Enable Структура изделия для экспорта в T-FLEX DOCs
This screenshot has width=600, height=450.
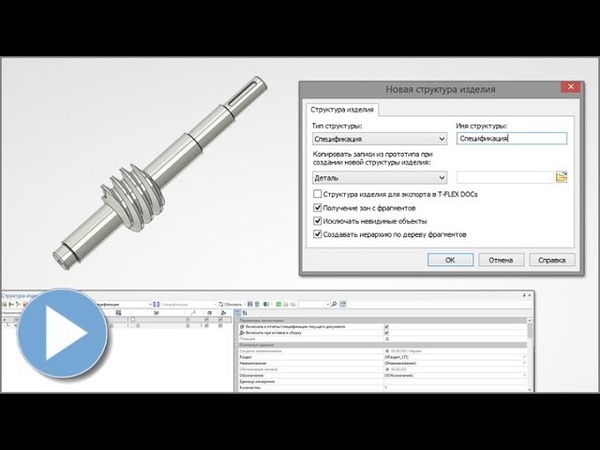click(x=317, y=194)
